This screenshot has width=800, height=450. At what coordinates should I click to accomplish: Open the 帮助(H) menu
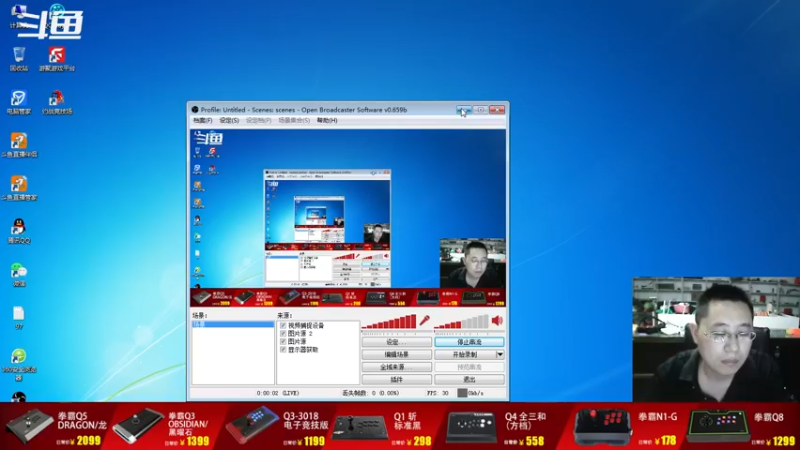tap(327, 120)
